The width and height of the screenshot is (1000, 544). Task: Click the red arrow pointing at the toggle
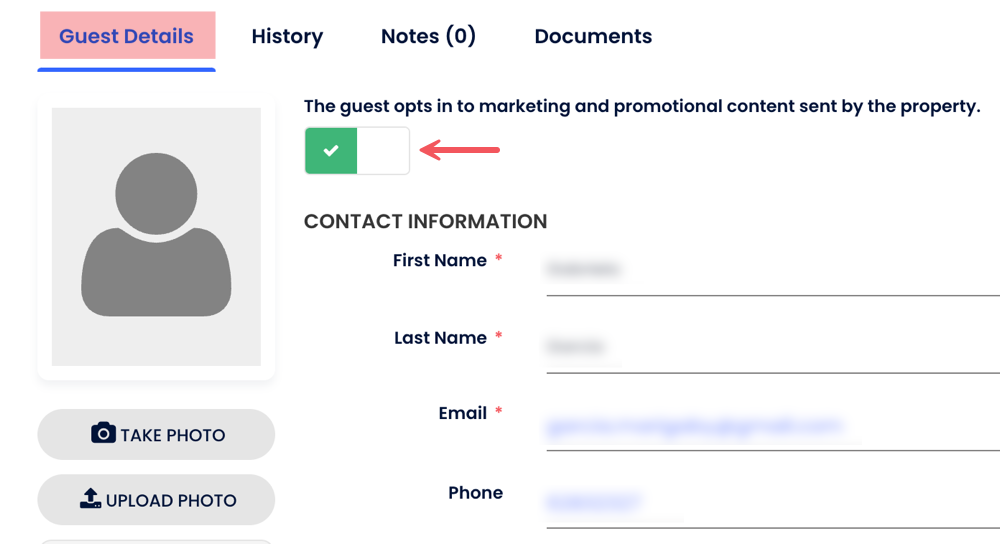(459, 151)
